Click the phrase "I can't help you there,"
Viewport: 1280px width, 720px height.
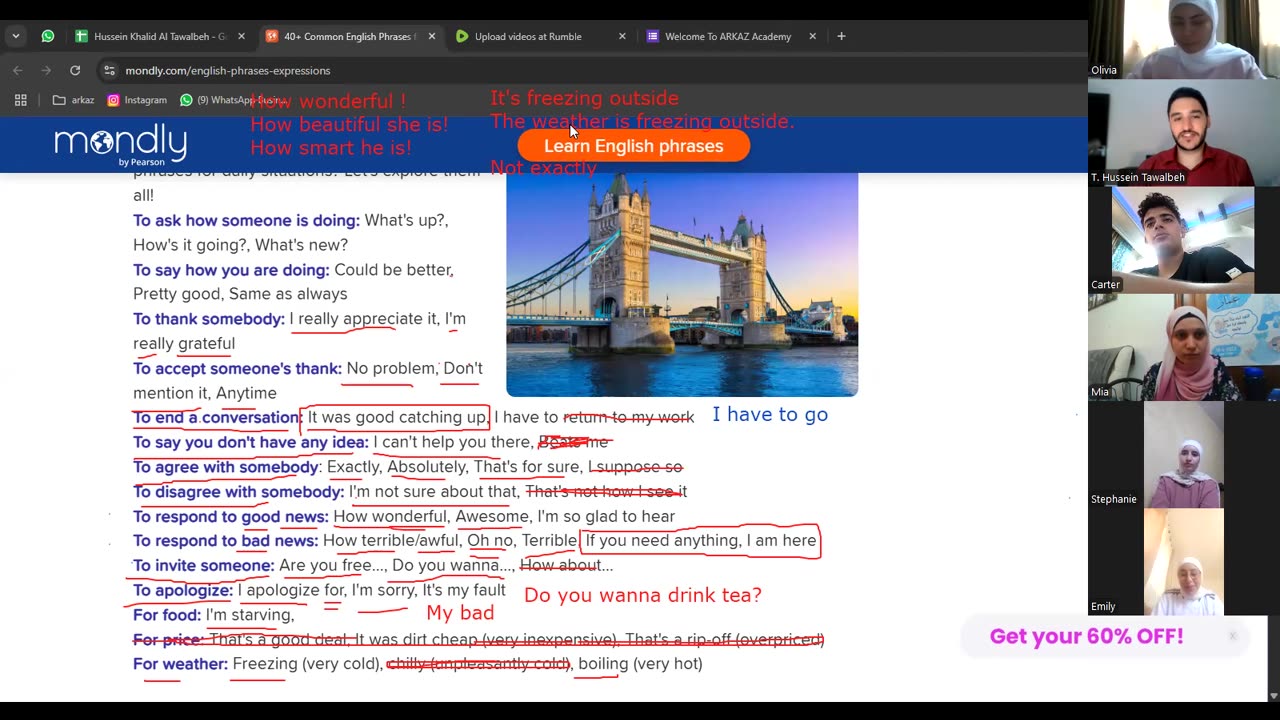click(x=454, y=442)
